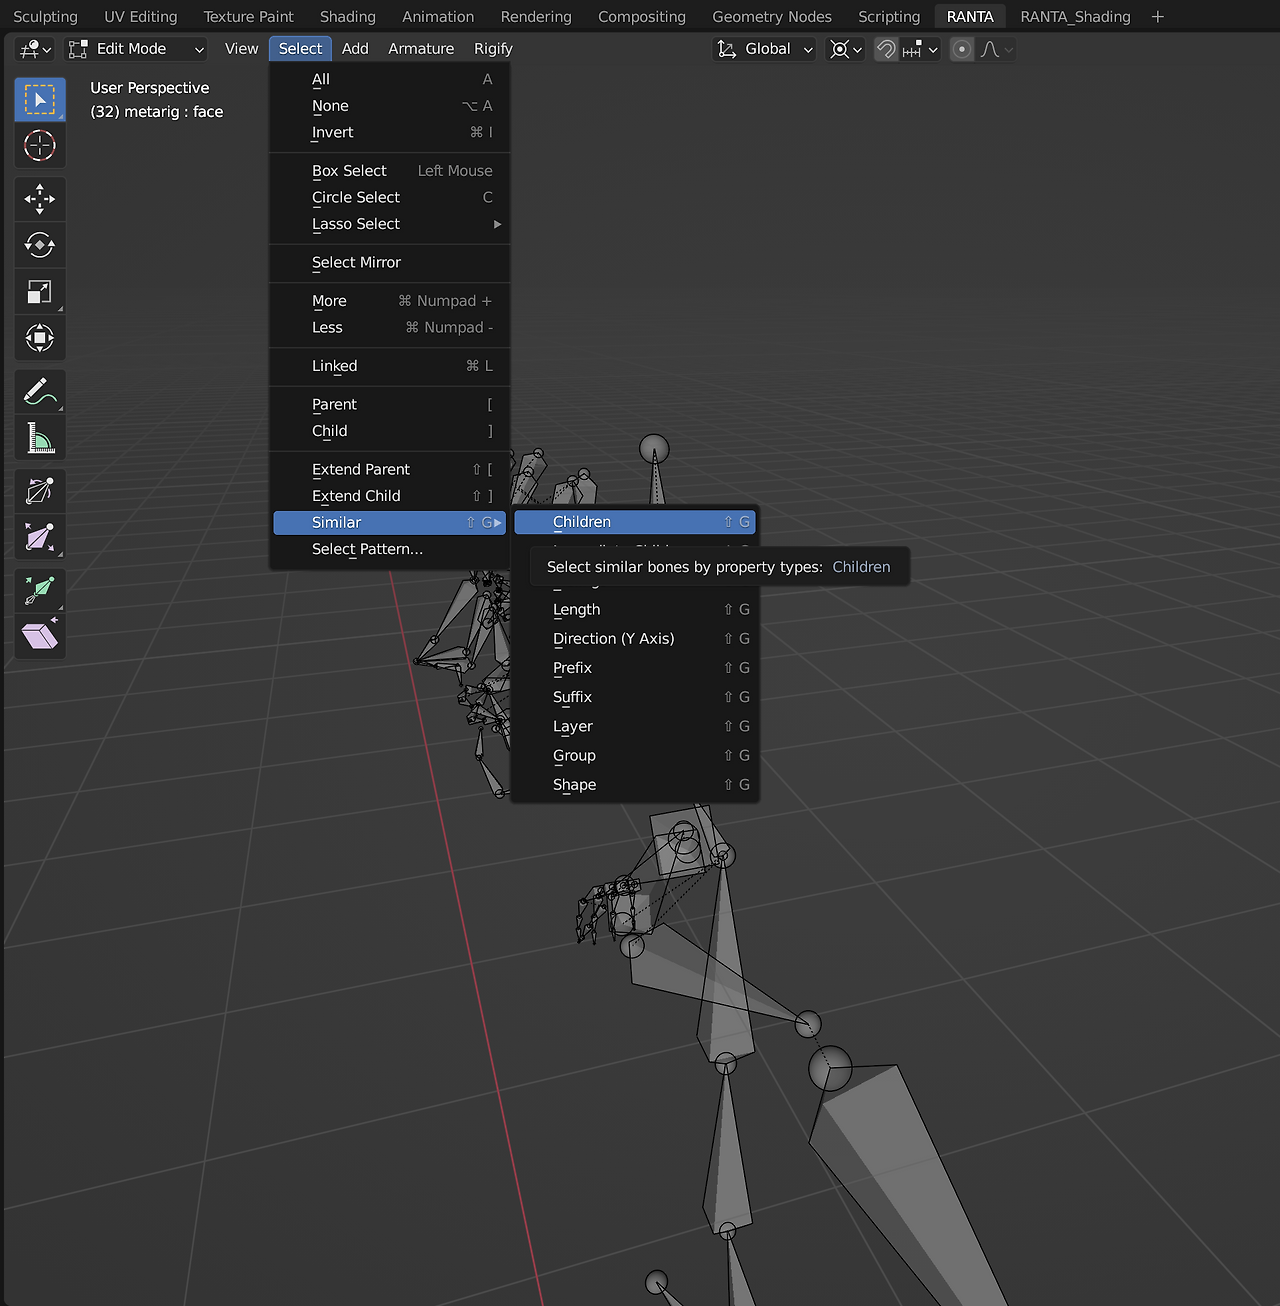Open the Rendering workspace tab

tap(536, 17)
